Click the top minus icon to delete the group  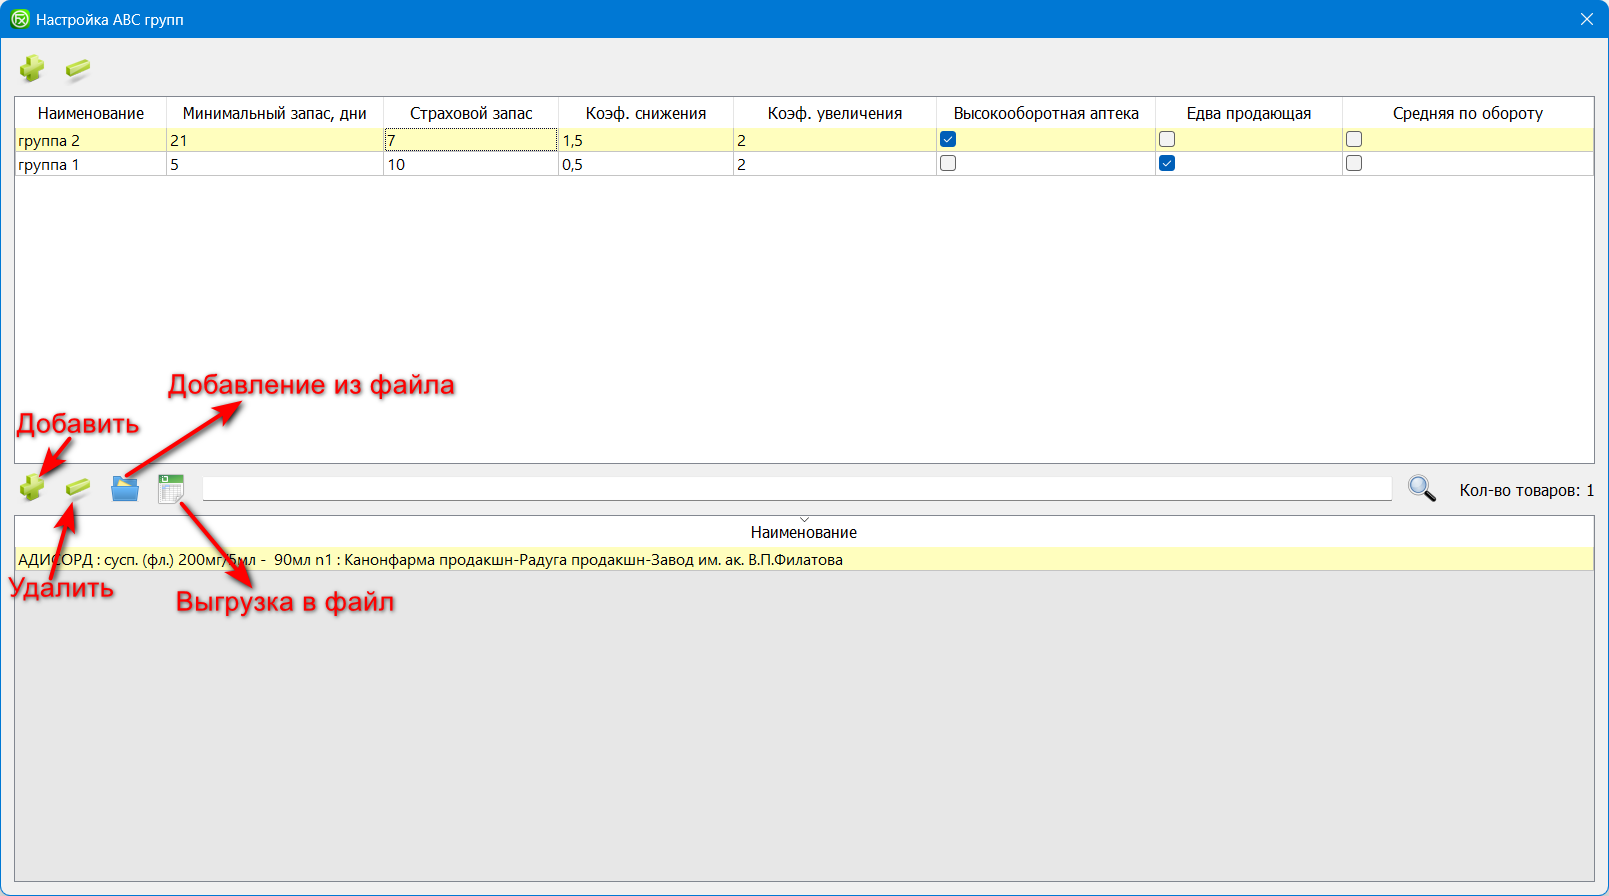[x=78, y=69]
